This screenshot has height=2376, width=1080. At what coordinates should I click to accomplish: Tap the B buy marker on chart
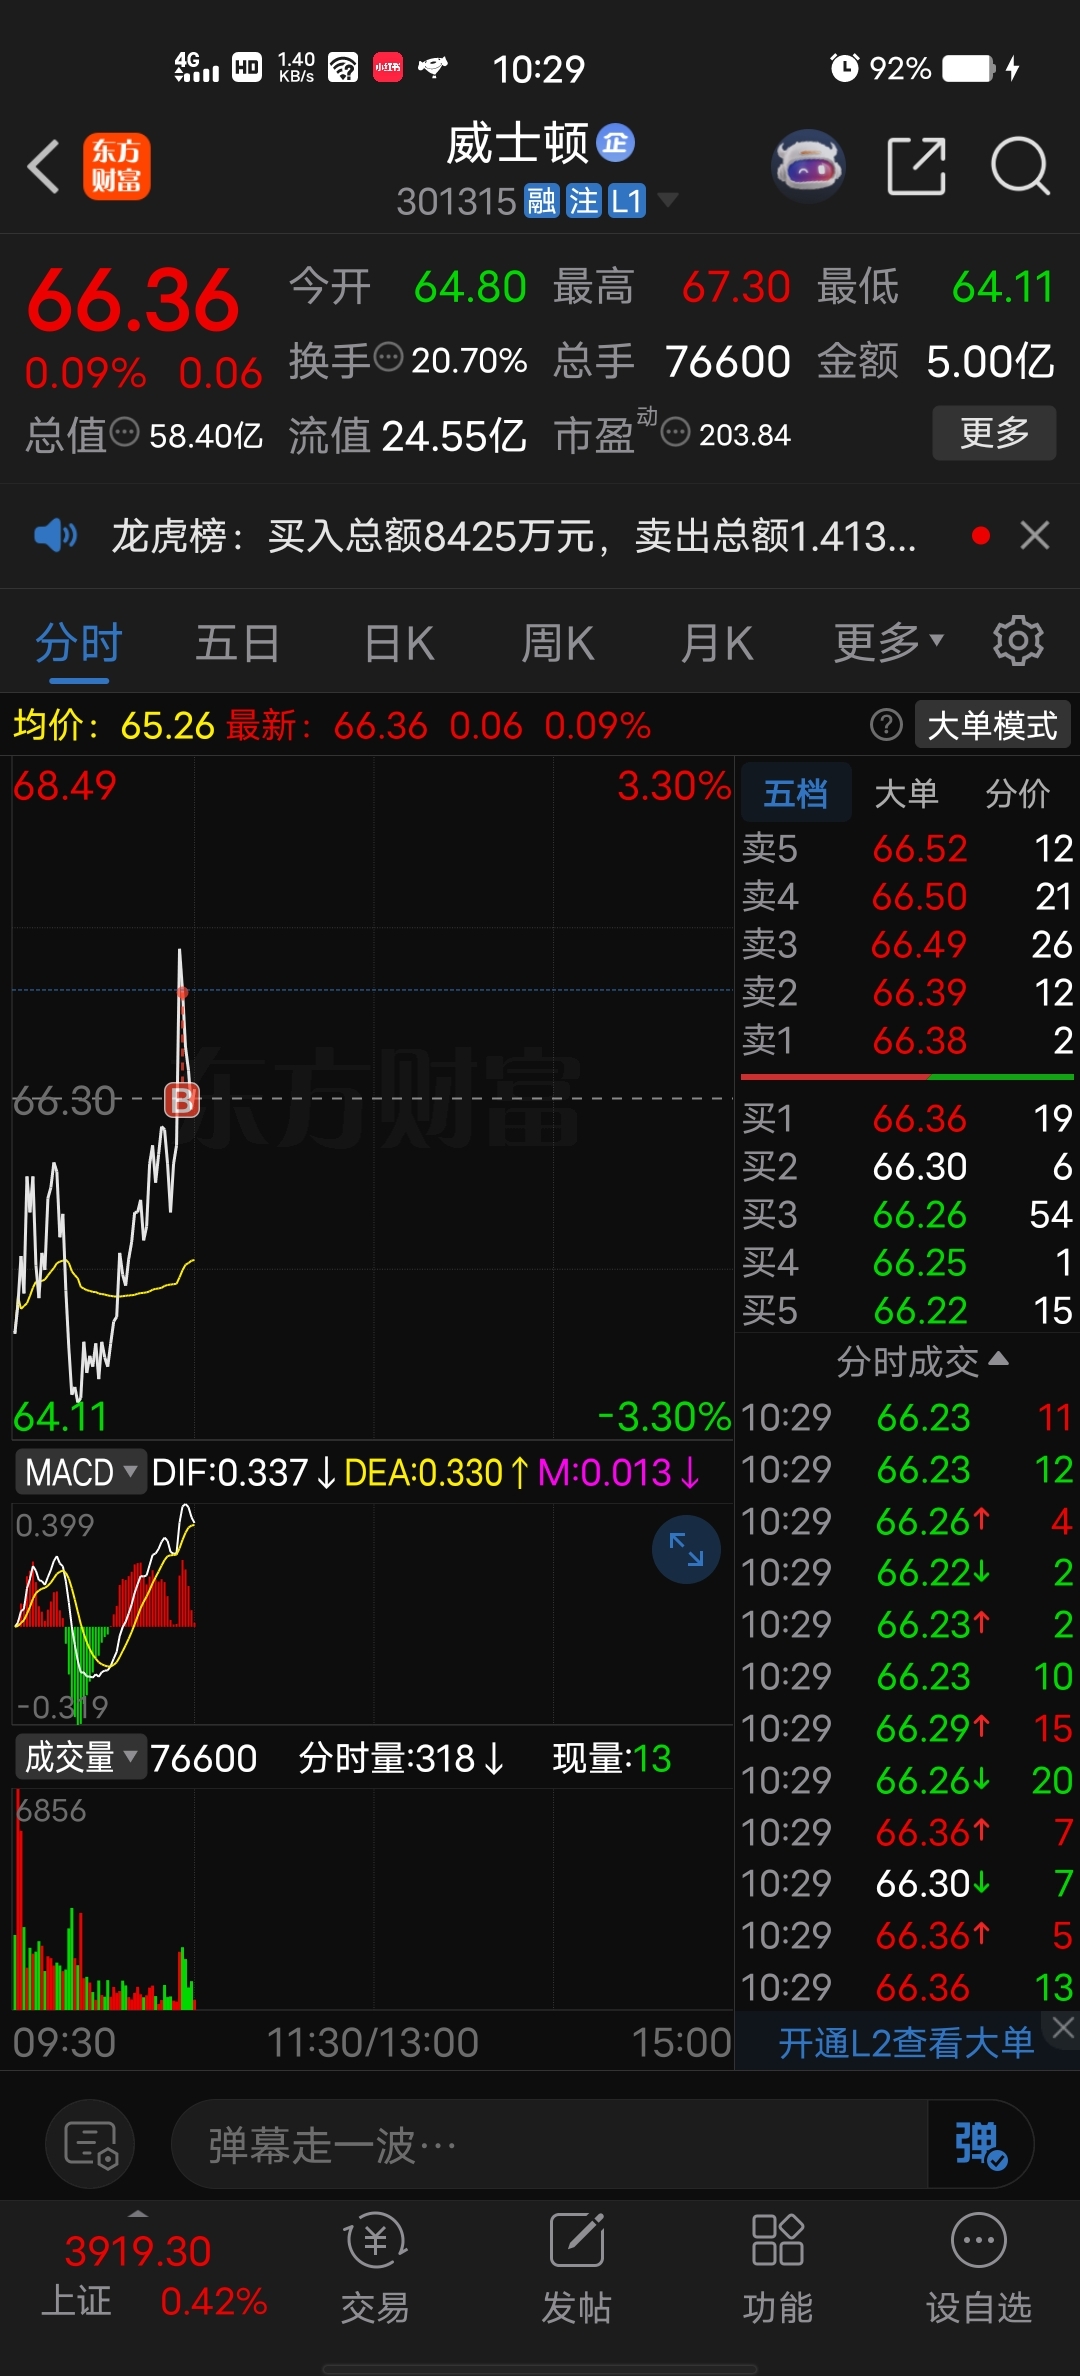pos(182,1100)
